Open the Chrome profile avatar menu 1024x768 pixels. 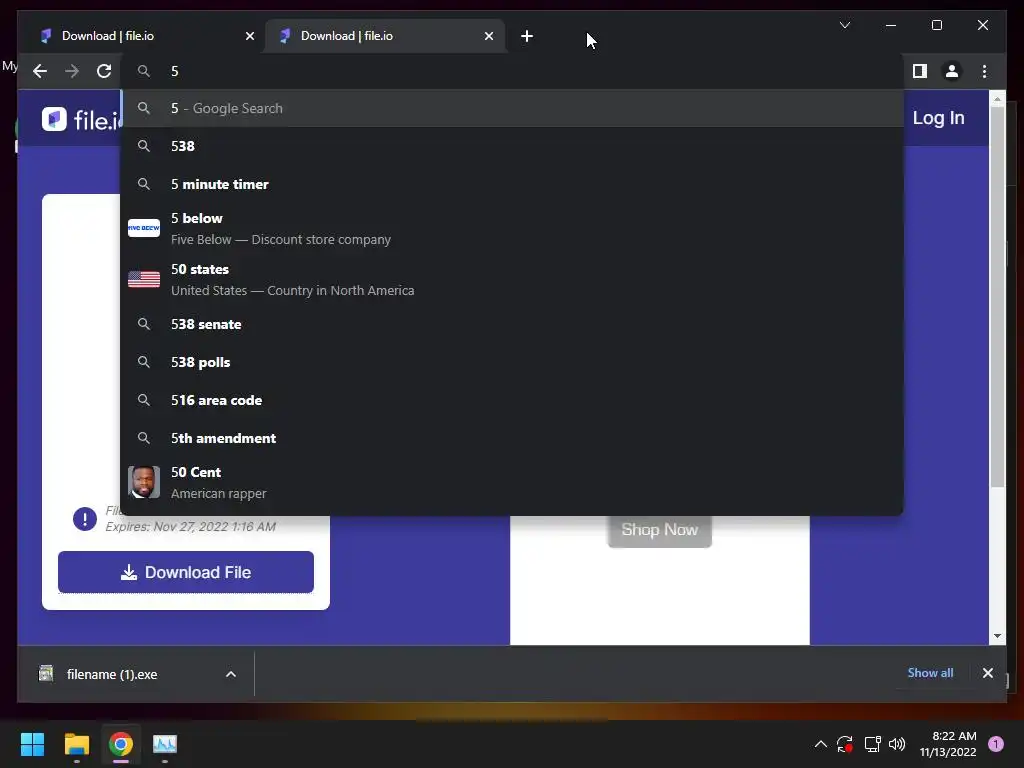[x=952, y=71]
